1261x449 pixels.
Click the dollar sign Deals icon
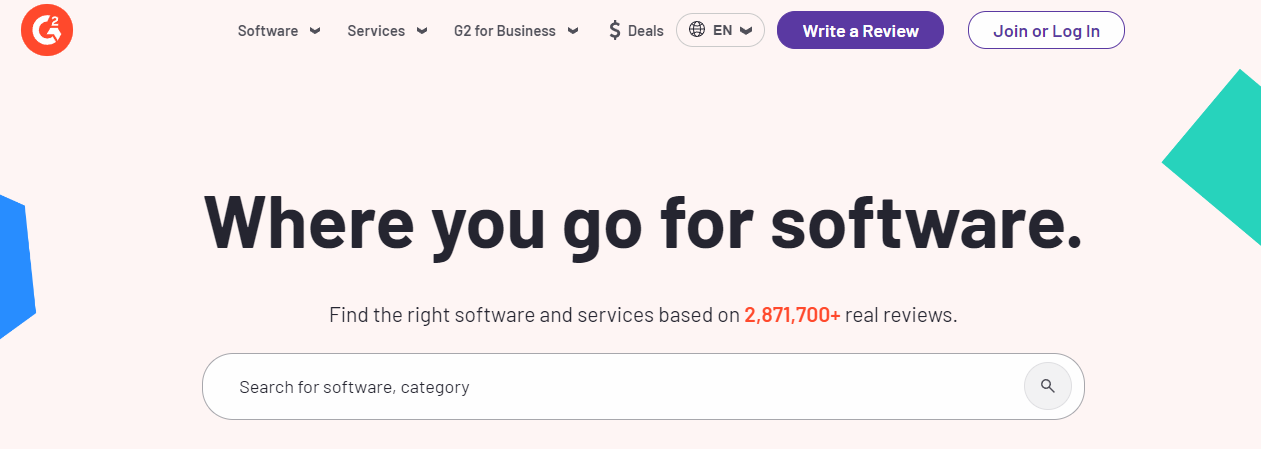click(615, 30)
